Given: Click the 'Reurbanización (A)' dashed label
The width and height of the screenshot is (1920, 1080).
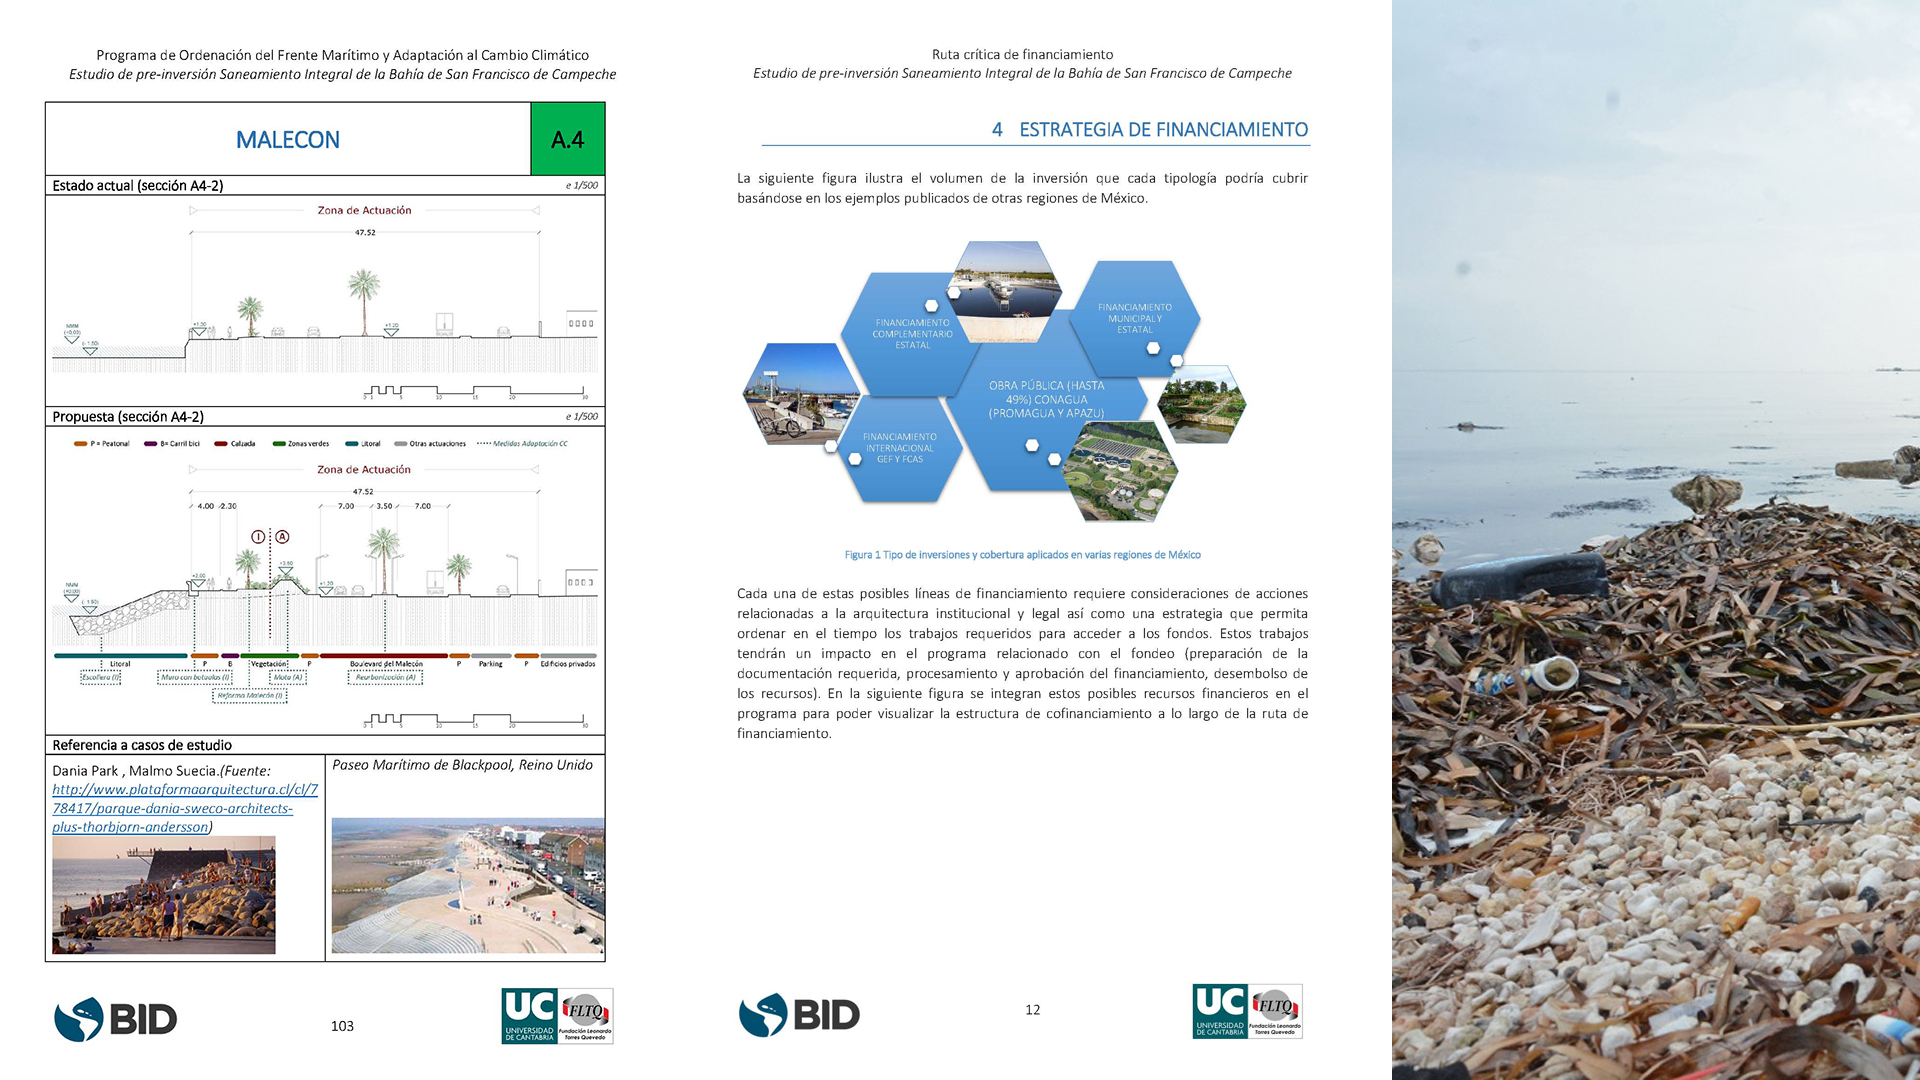Looking at the screenshot, I should coord(385,677).
